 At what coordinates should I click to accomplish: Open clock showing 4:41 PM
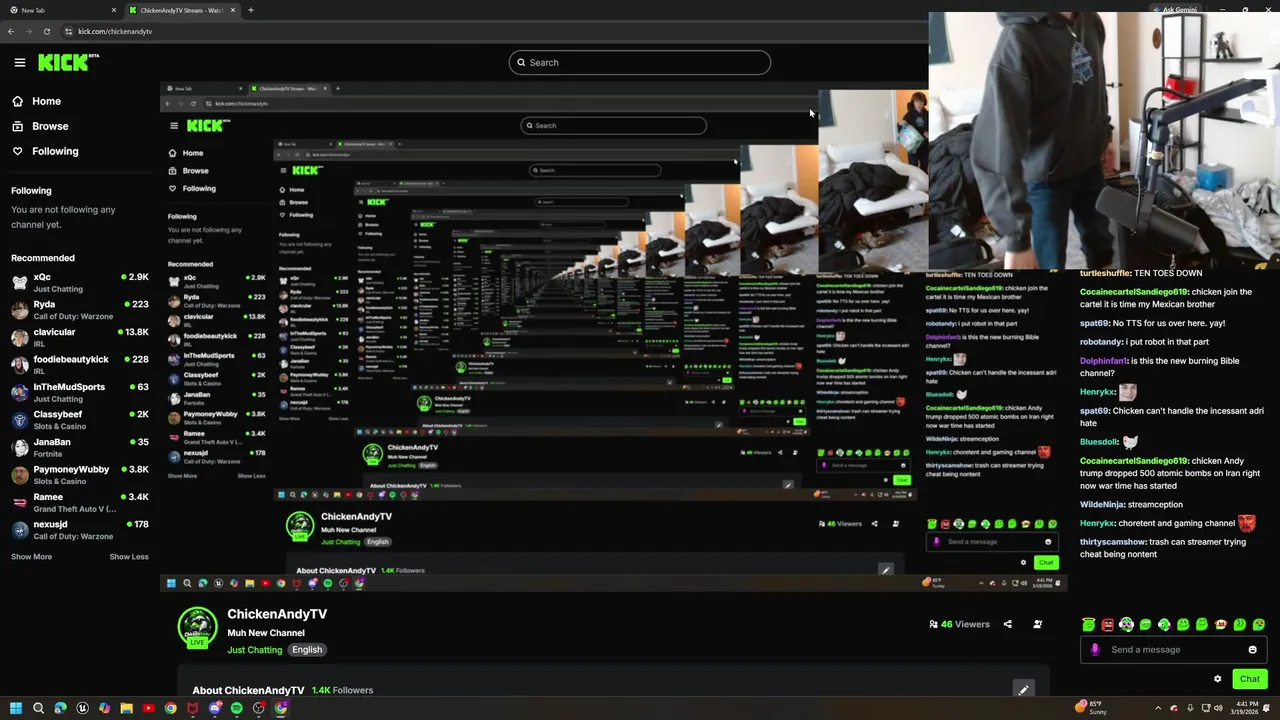tap(1245, 708)
